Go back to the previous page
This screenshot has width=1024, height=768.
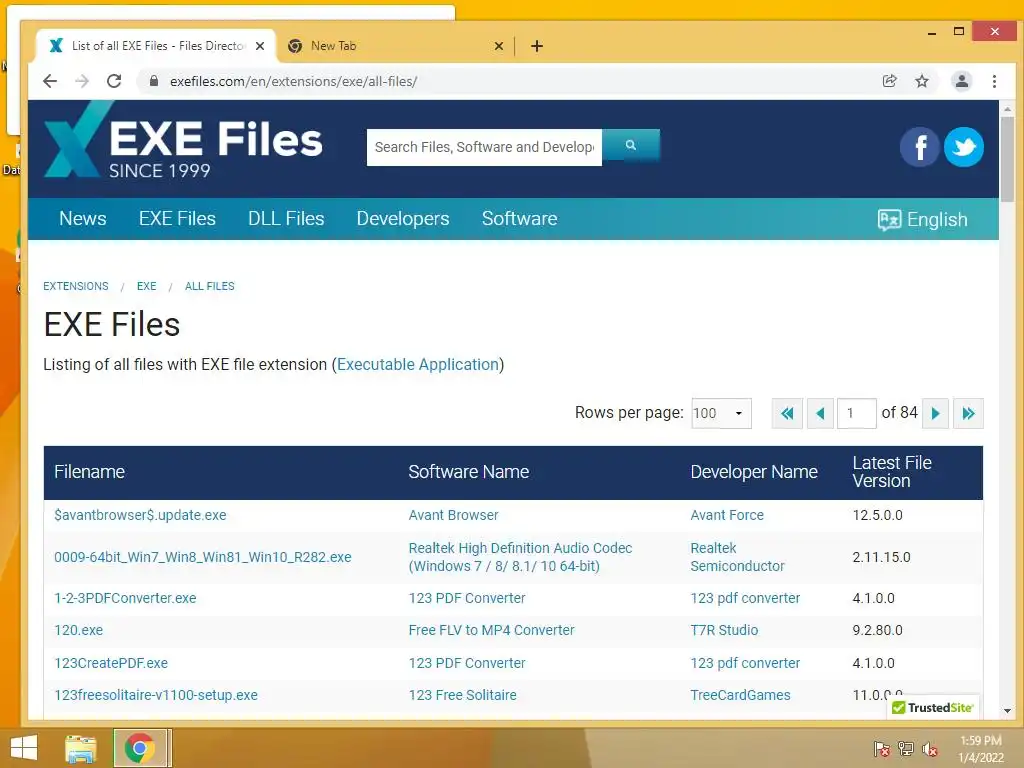[x=50, y=81]
